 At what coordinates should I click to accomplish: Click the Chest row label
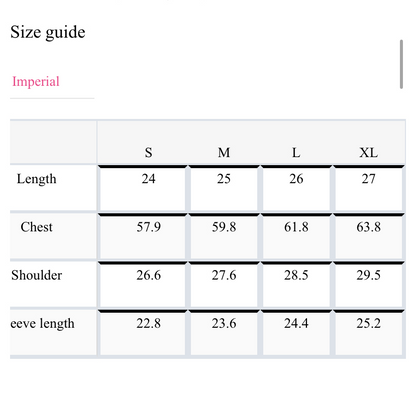click(37, 227)
